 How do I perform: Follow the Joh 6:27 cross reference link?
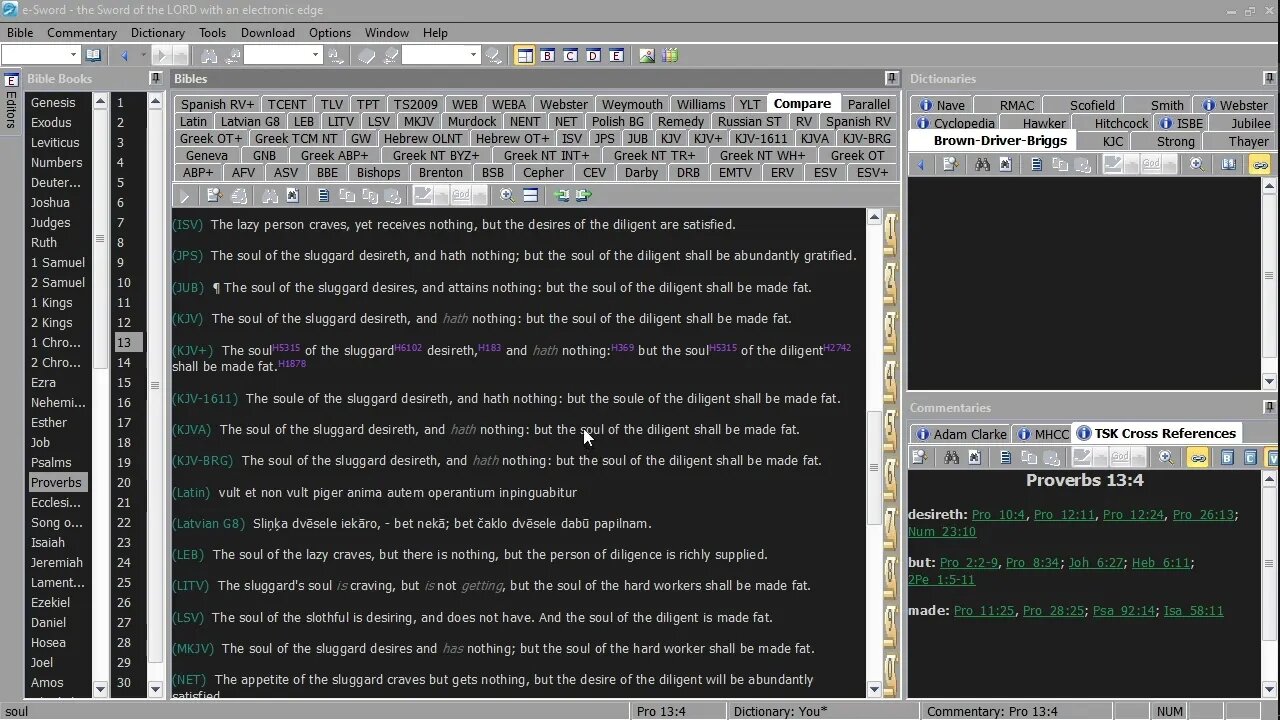click(x=1096, y=563)
